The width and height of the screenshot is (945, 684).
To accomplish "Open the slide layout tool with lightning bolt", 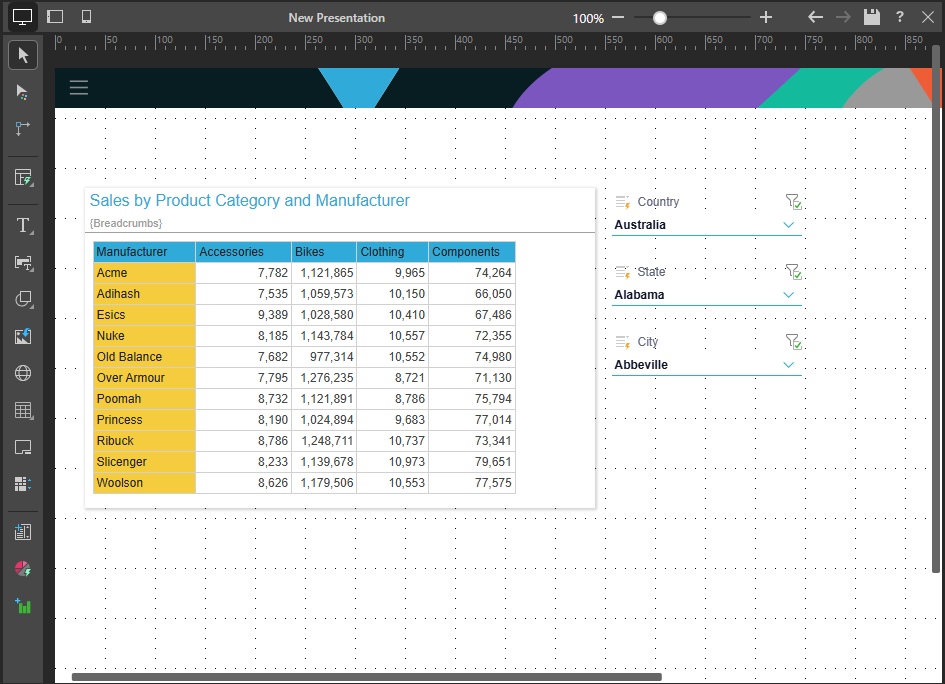I will [x=23, y=178].
